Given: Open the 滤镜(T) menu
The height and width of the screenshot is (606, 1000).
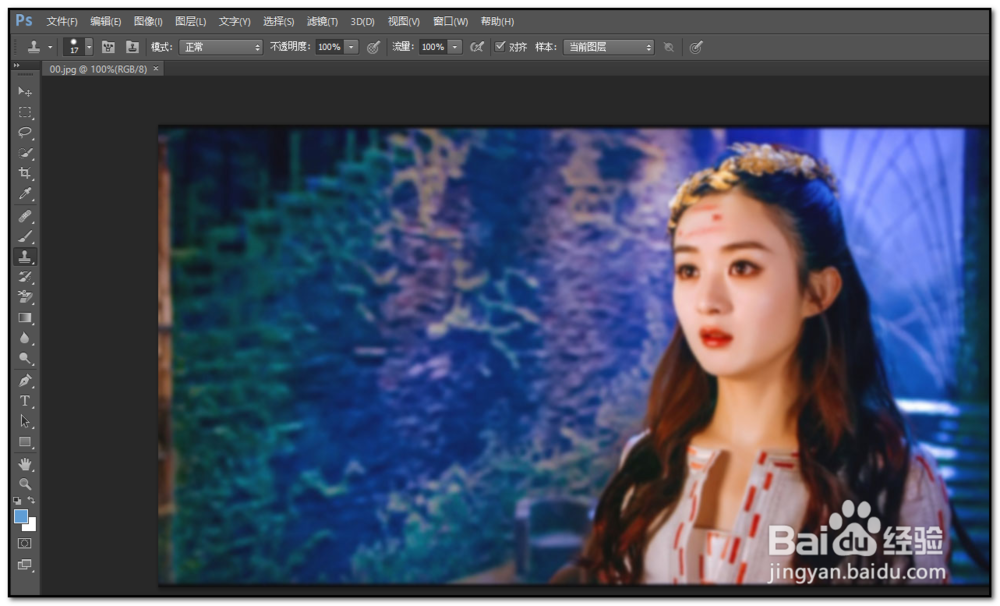Looking at the screenshot, I should [x=322, y=22].
